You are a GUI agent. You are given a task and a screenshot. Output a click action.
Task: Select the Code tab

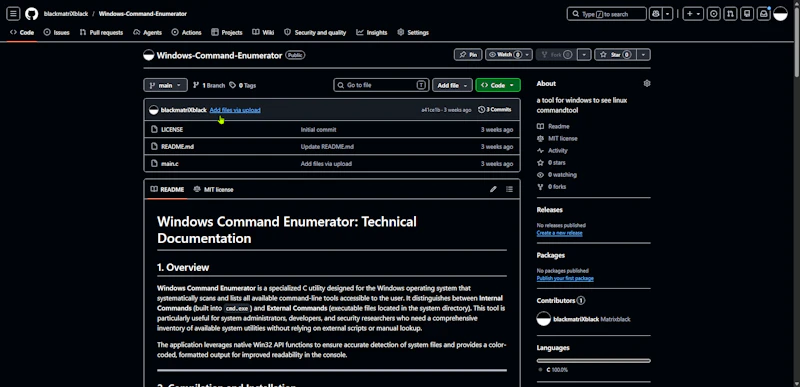(x=21, y=33)
